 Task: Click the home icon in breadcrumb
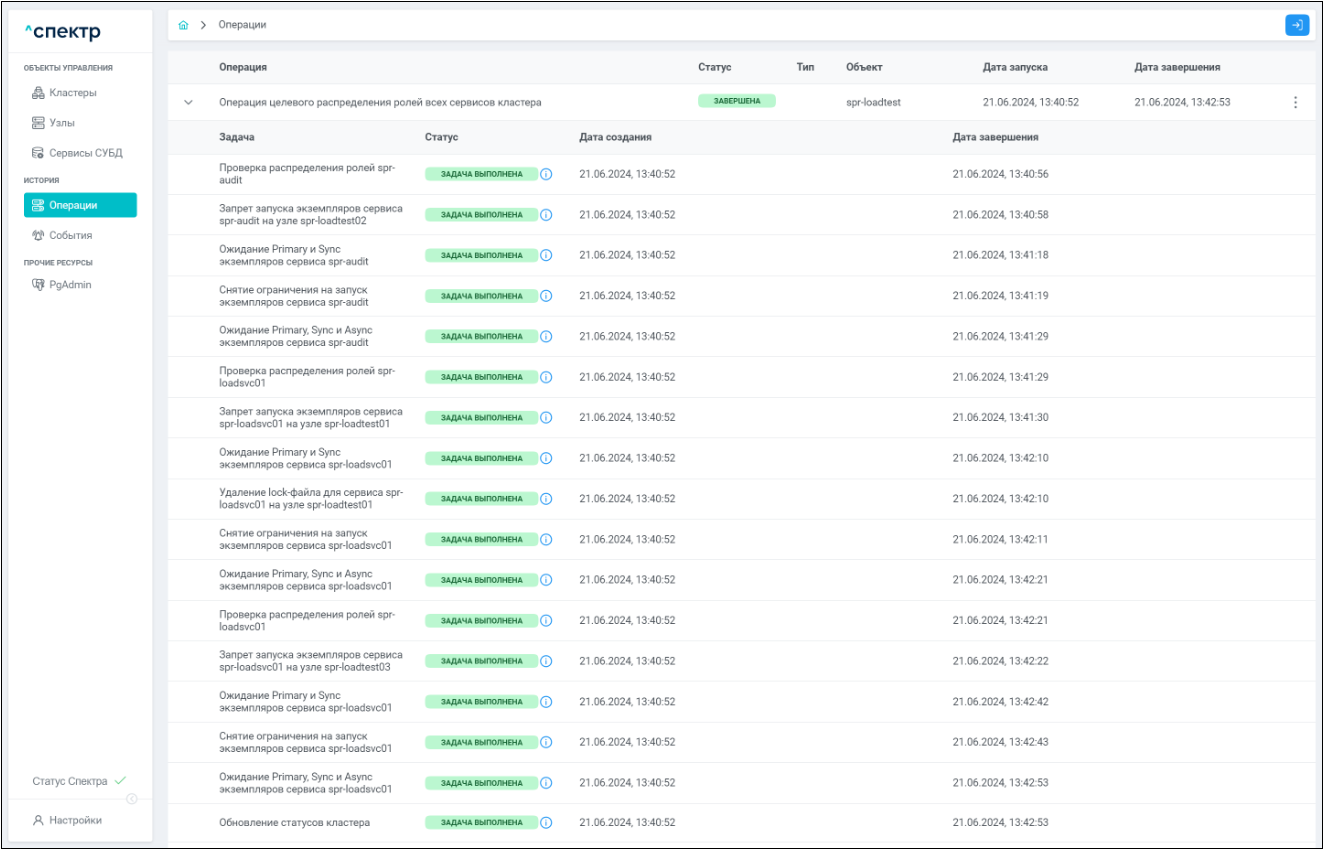[183, 25]
